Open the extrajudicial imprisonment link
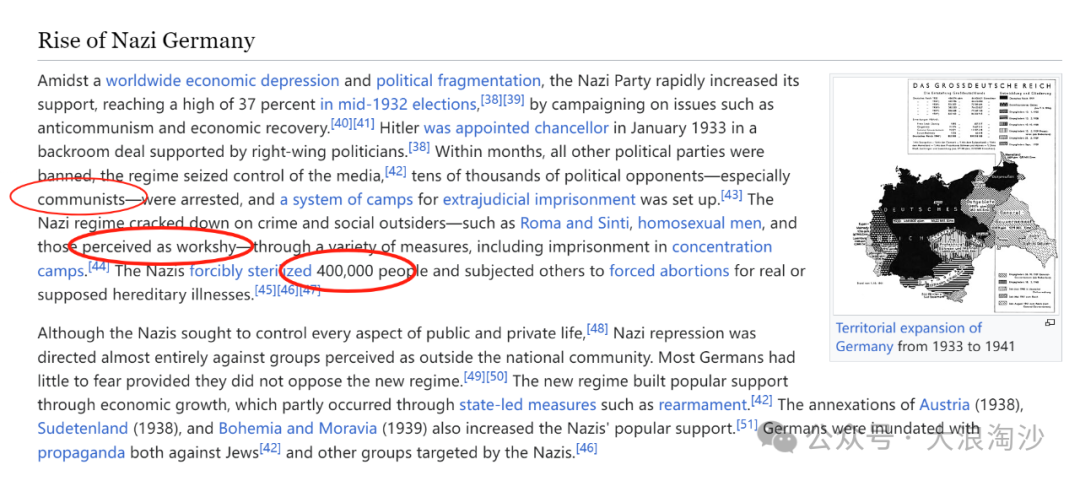The width and height of the screenshot is (1080, 481). click(539, 200)
